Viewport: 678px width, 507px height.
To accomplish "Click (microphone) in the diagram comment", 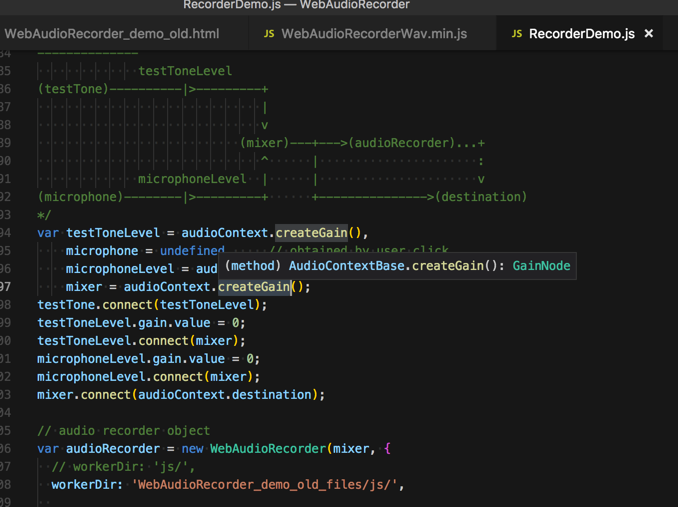I will coord(80,197).
